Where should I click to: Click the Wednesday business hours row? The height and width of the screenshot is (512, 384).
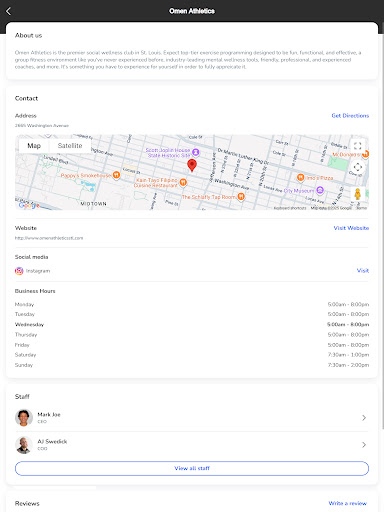pyautogui.click(x=192, y=324)
